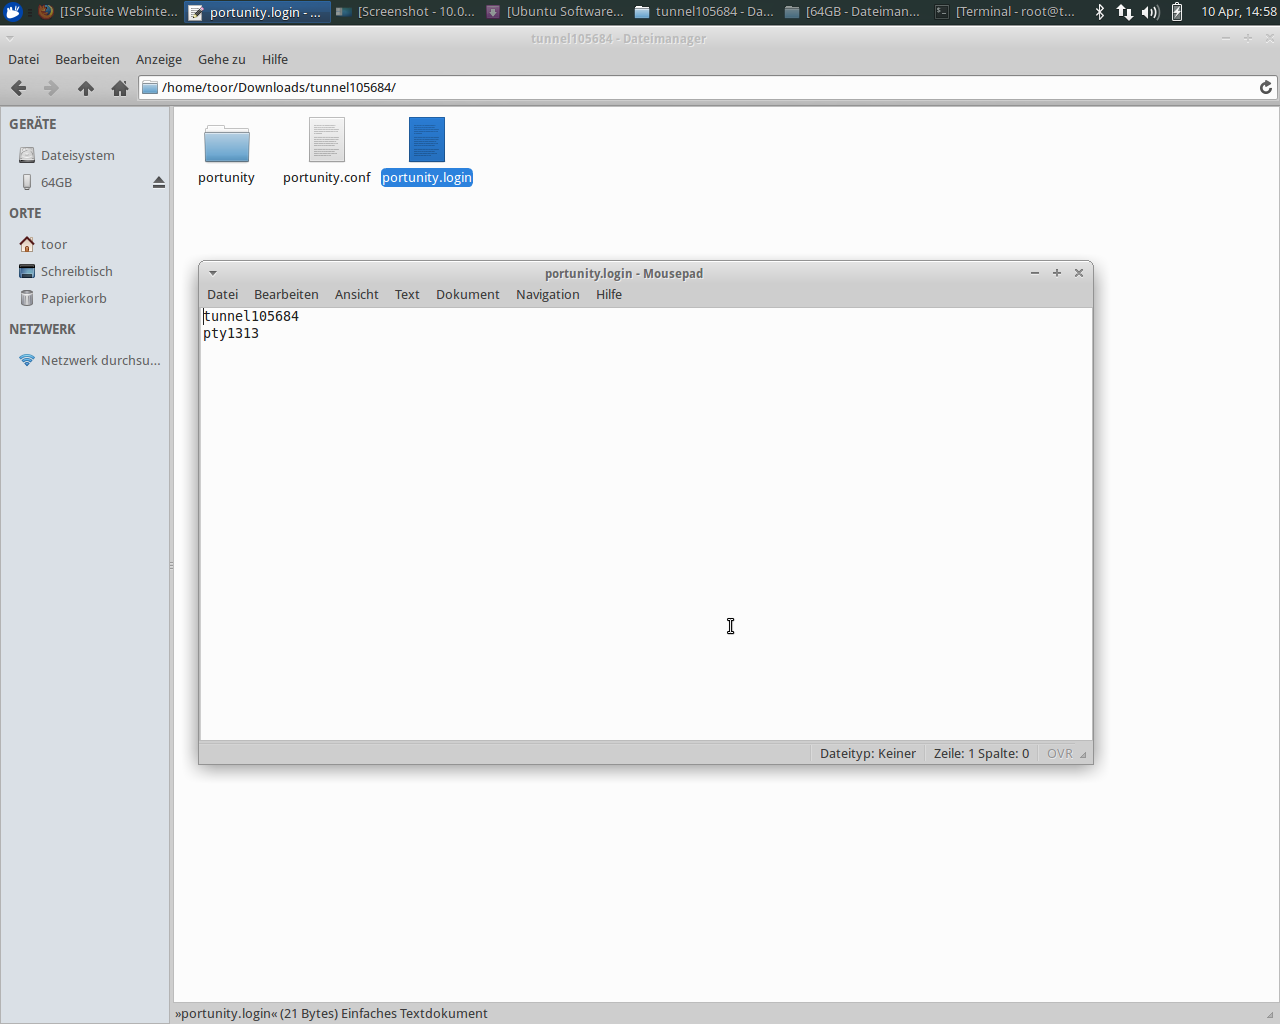This screenshot has width=1280, height=1024.
Task: Select the portunity.login file icon
Action: coord(426,140)
